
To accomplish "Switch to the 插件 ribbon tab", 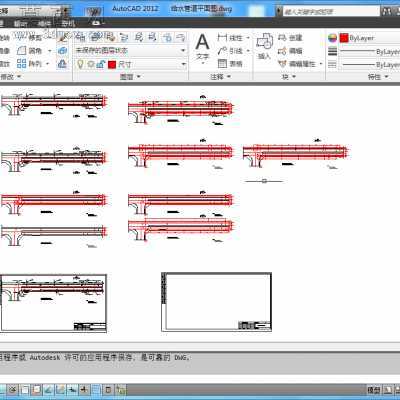I will tap(45, 24).
